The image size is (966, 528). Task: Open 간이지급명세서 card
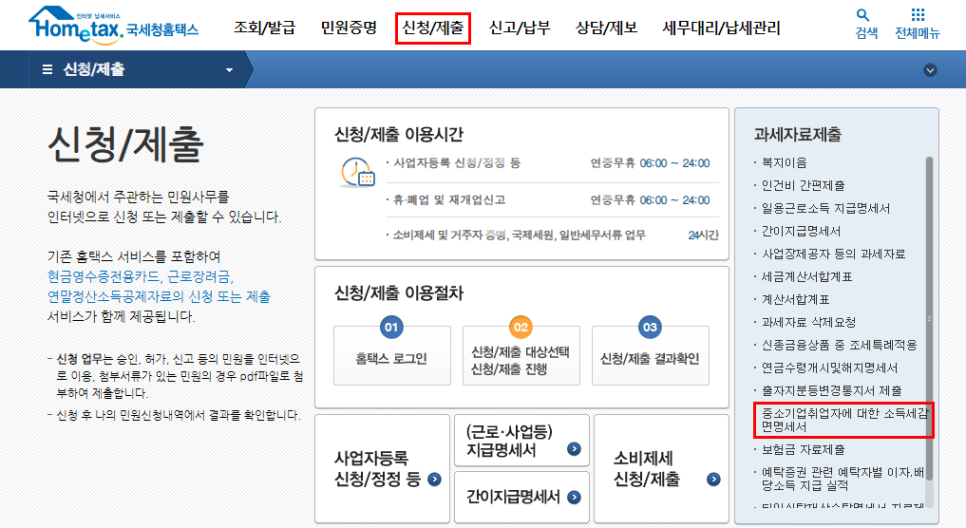point(522,497)
